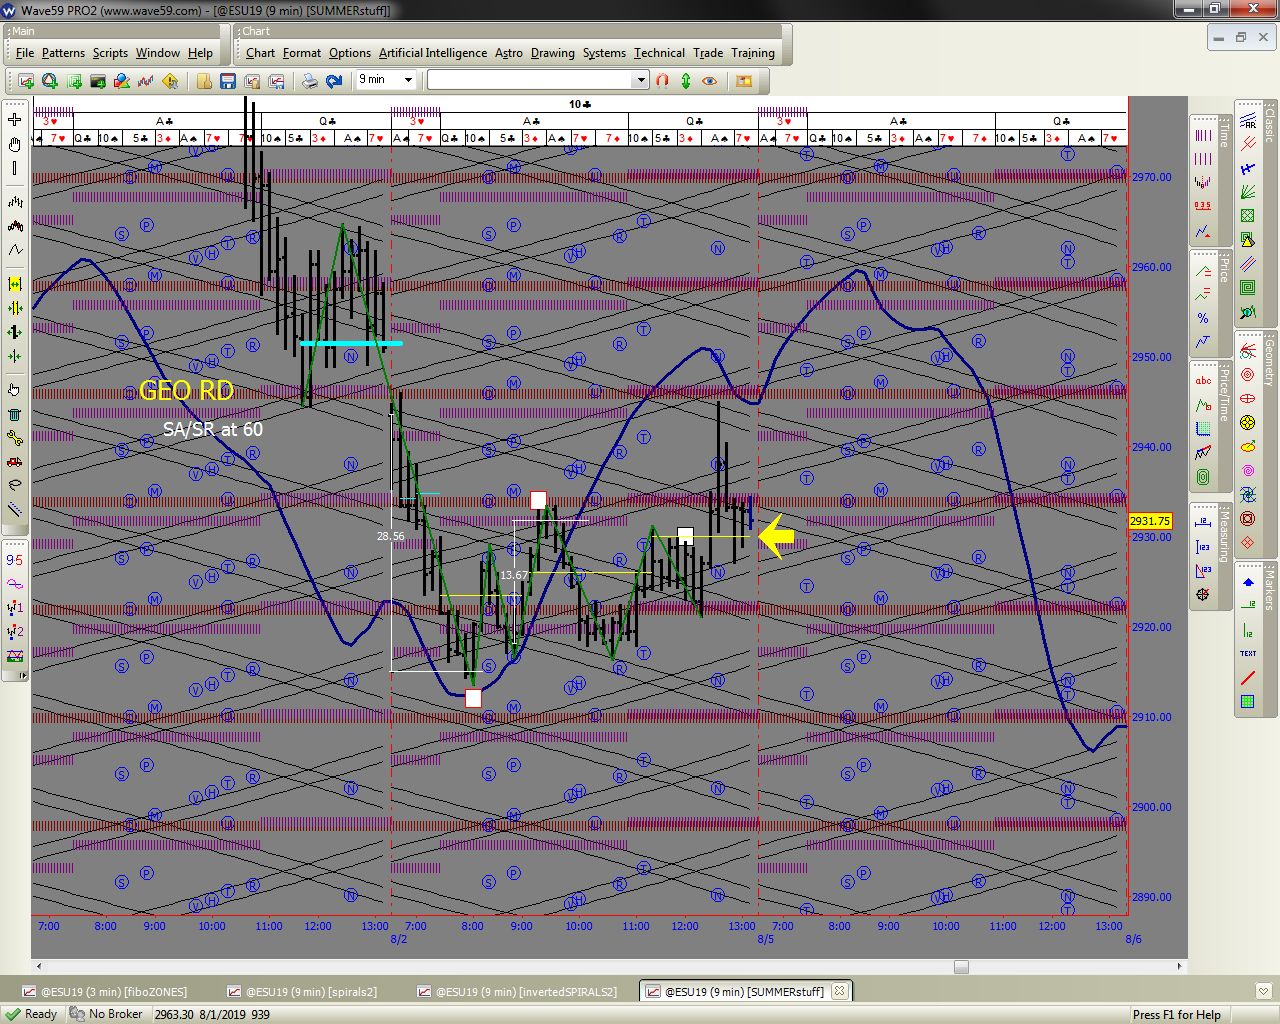Image resolution: width=1280 pixels, height=1024 pixels.
Task: Select the crosshair cursor tool
Action: [x=15, y=120]
